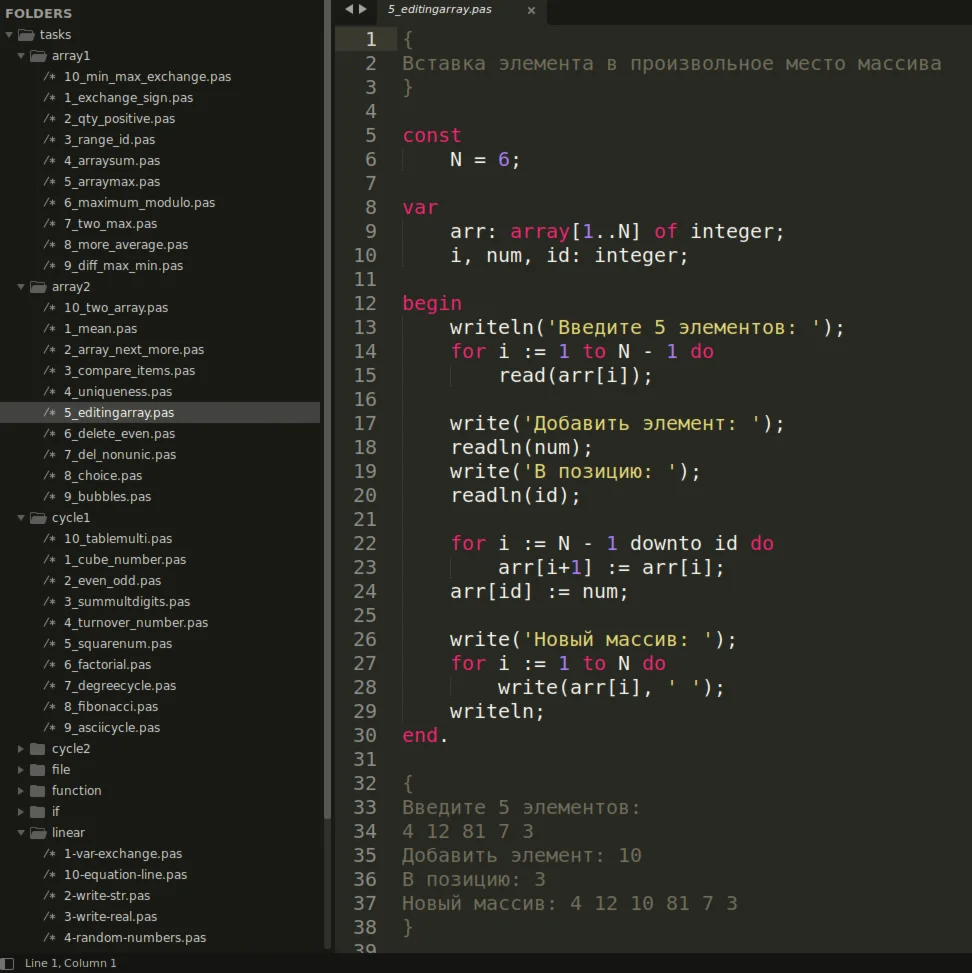972x973 pixels.
Task: Click the function folder icon
Action: 38,791
